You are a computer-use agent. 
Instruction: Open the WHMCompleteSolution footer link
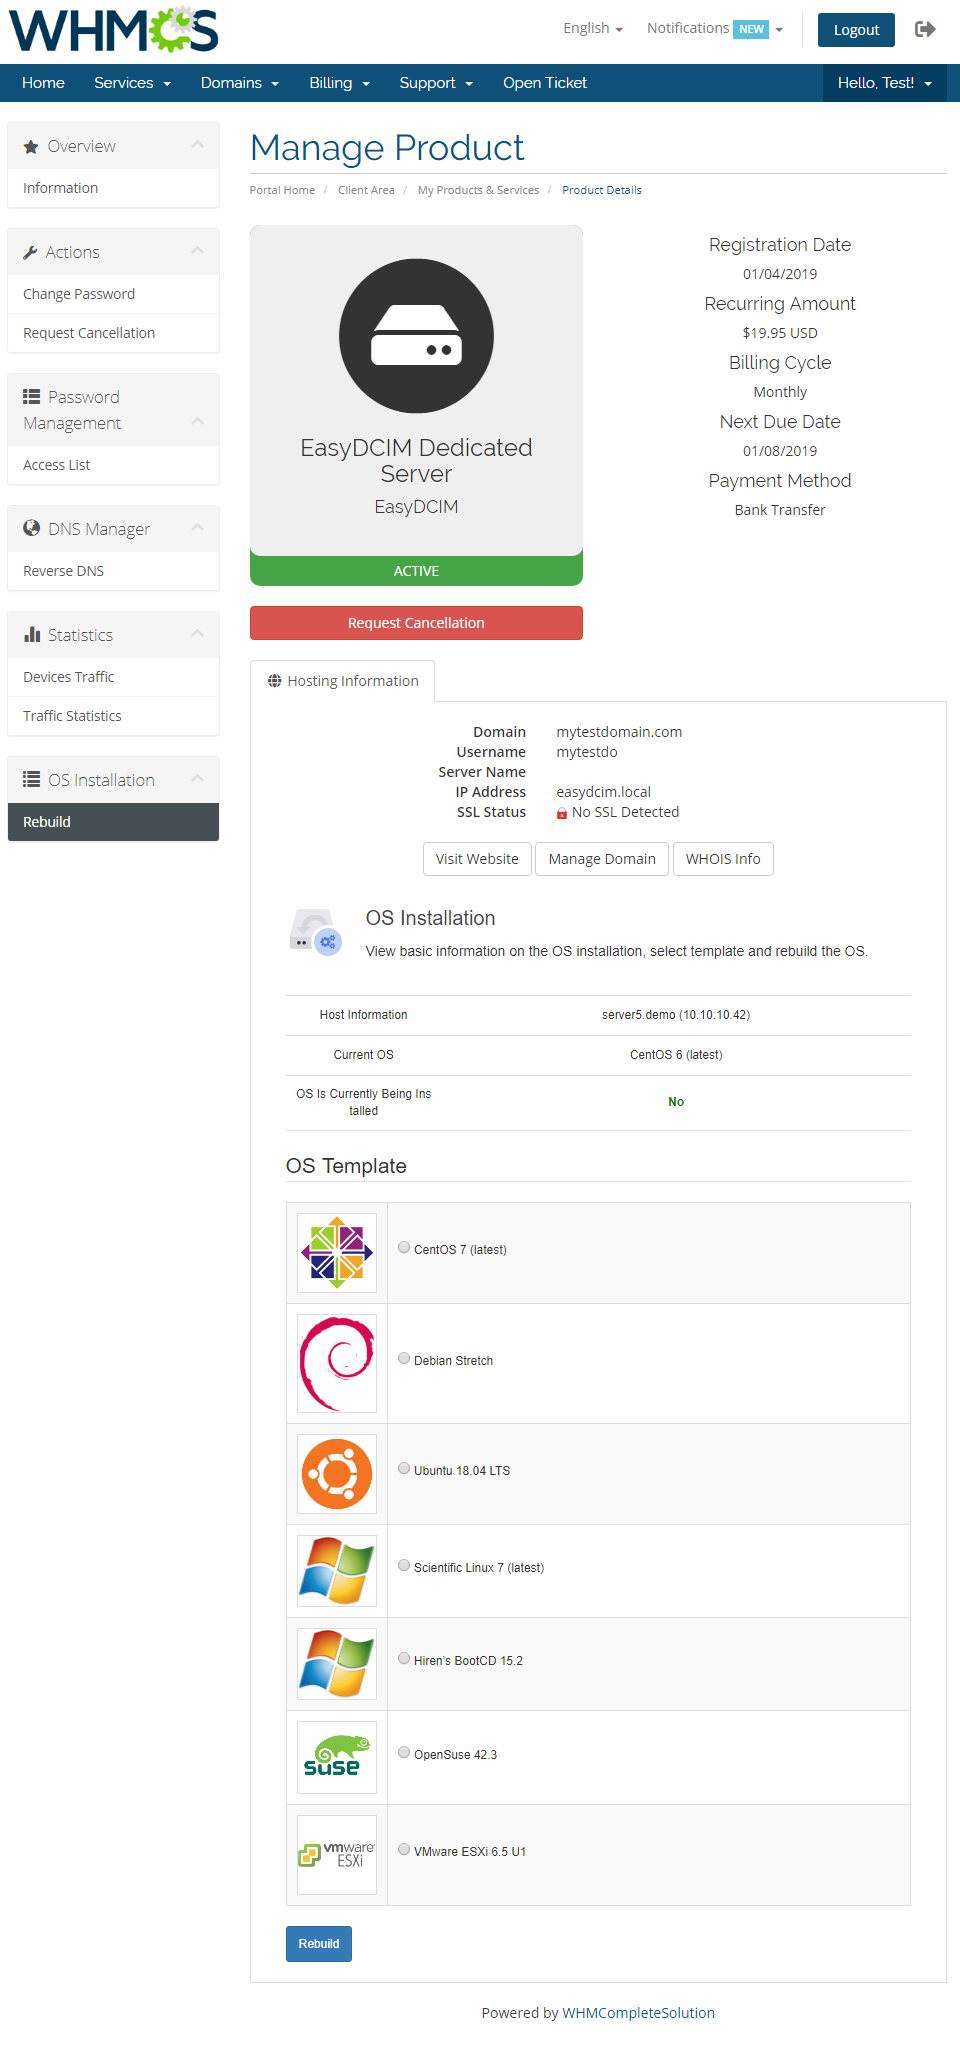click(x=638, y=2013)
